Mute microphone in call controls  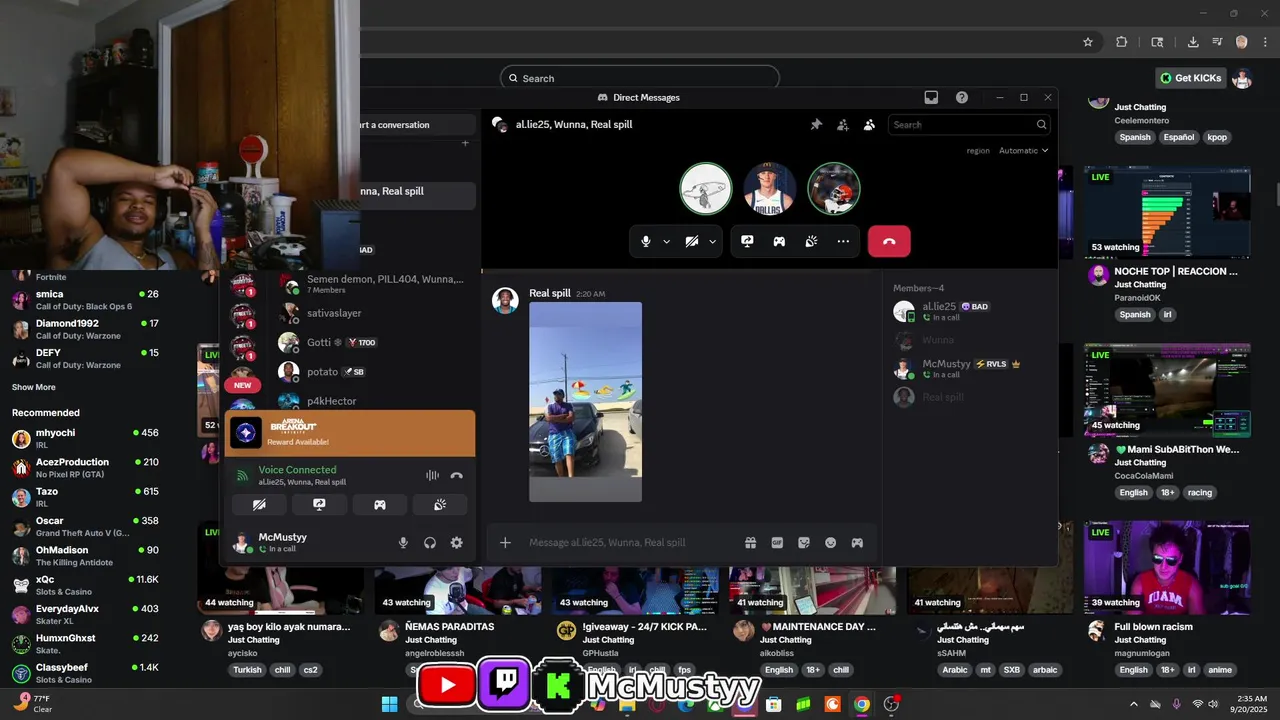646,241
